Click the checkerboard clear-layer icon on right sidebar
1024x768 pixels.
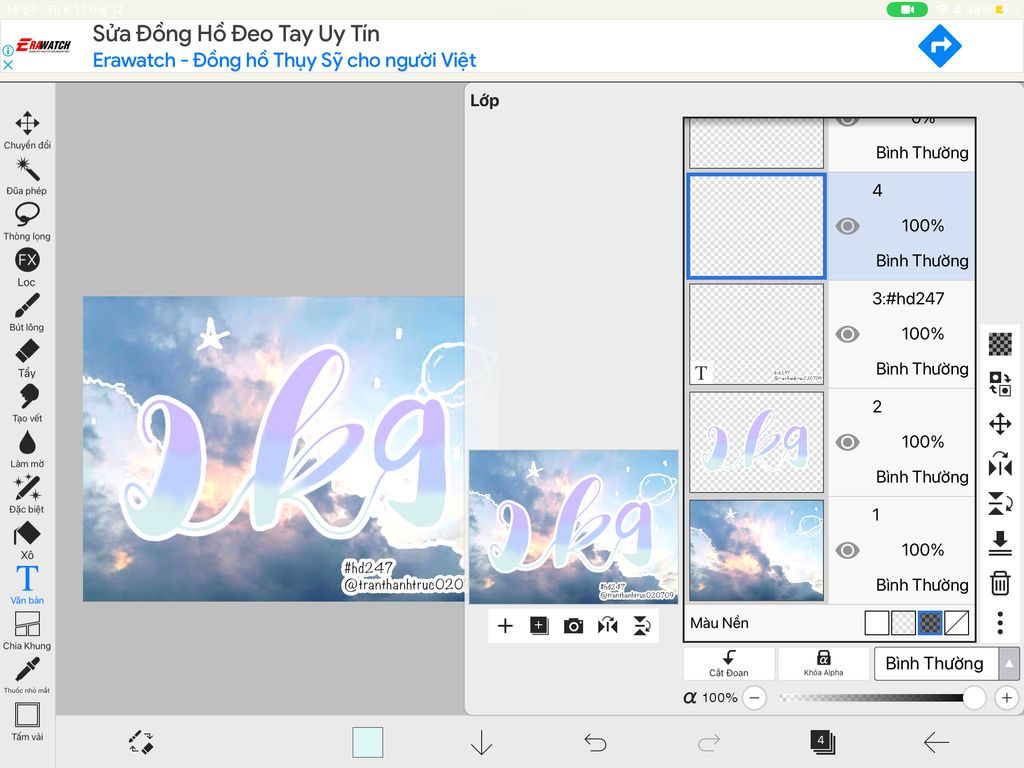tap(1000, 344)
